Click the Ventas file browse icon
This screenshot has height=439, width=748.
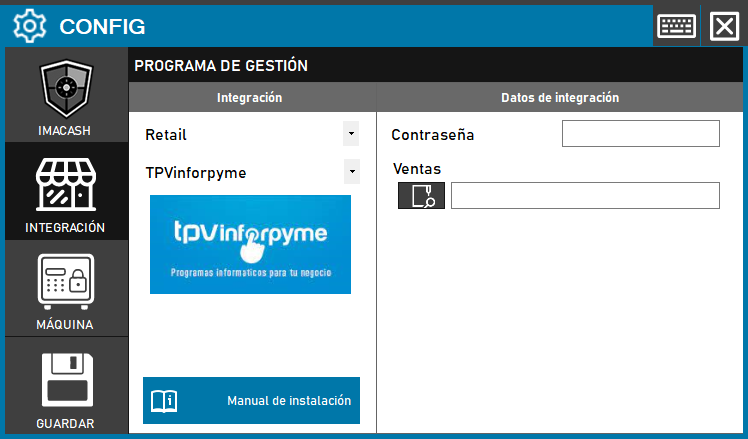click(421, 196)
